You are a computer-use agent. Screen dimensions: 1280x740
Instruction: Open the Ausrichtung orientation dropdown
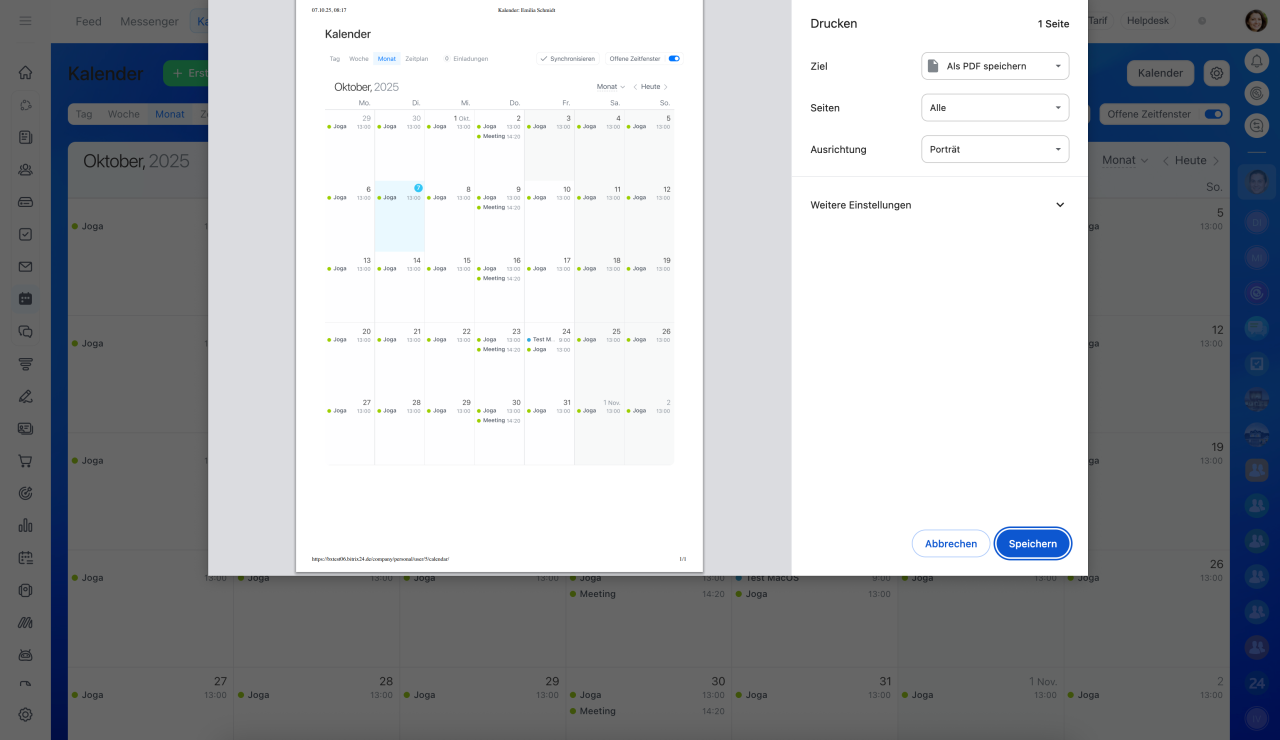click(x=995, y=149)
